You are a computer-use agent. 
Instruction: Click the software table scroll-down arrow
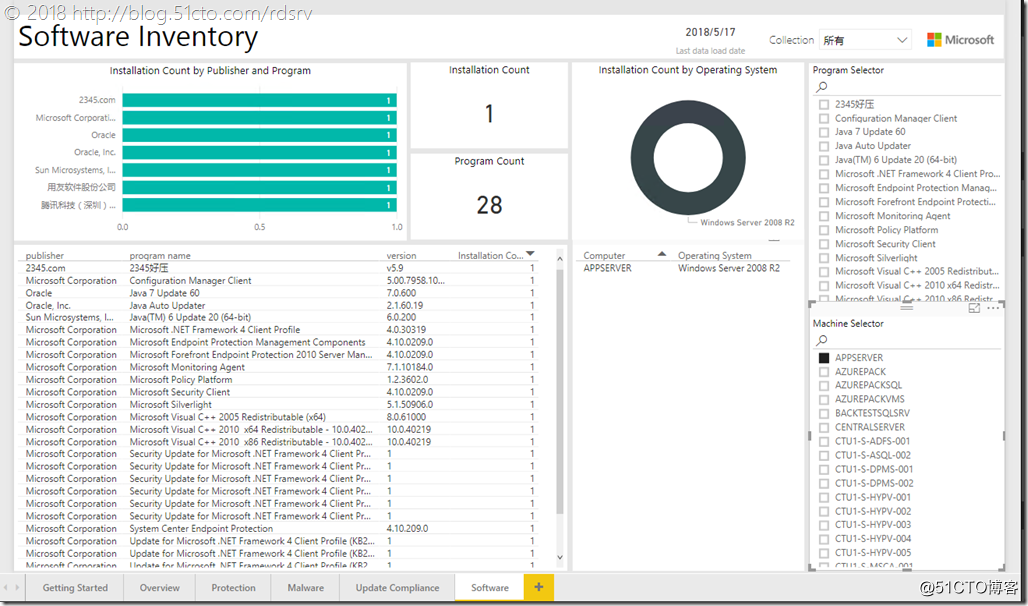559,557
